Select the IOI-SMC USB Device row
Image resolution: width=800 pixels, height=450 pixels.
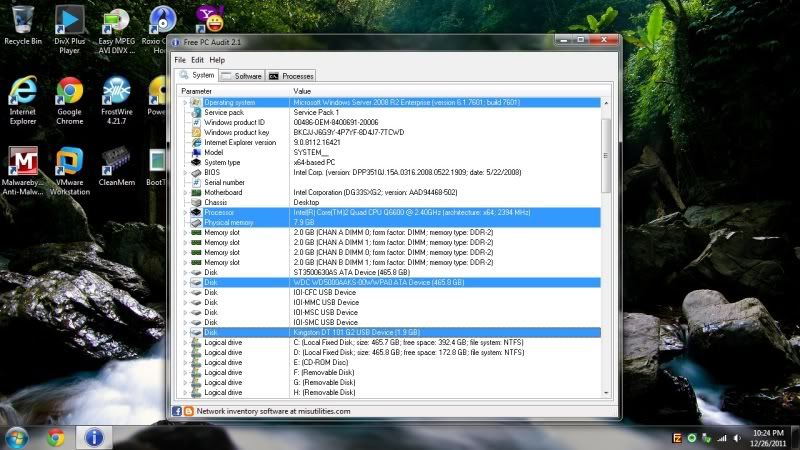391,322
